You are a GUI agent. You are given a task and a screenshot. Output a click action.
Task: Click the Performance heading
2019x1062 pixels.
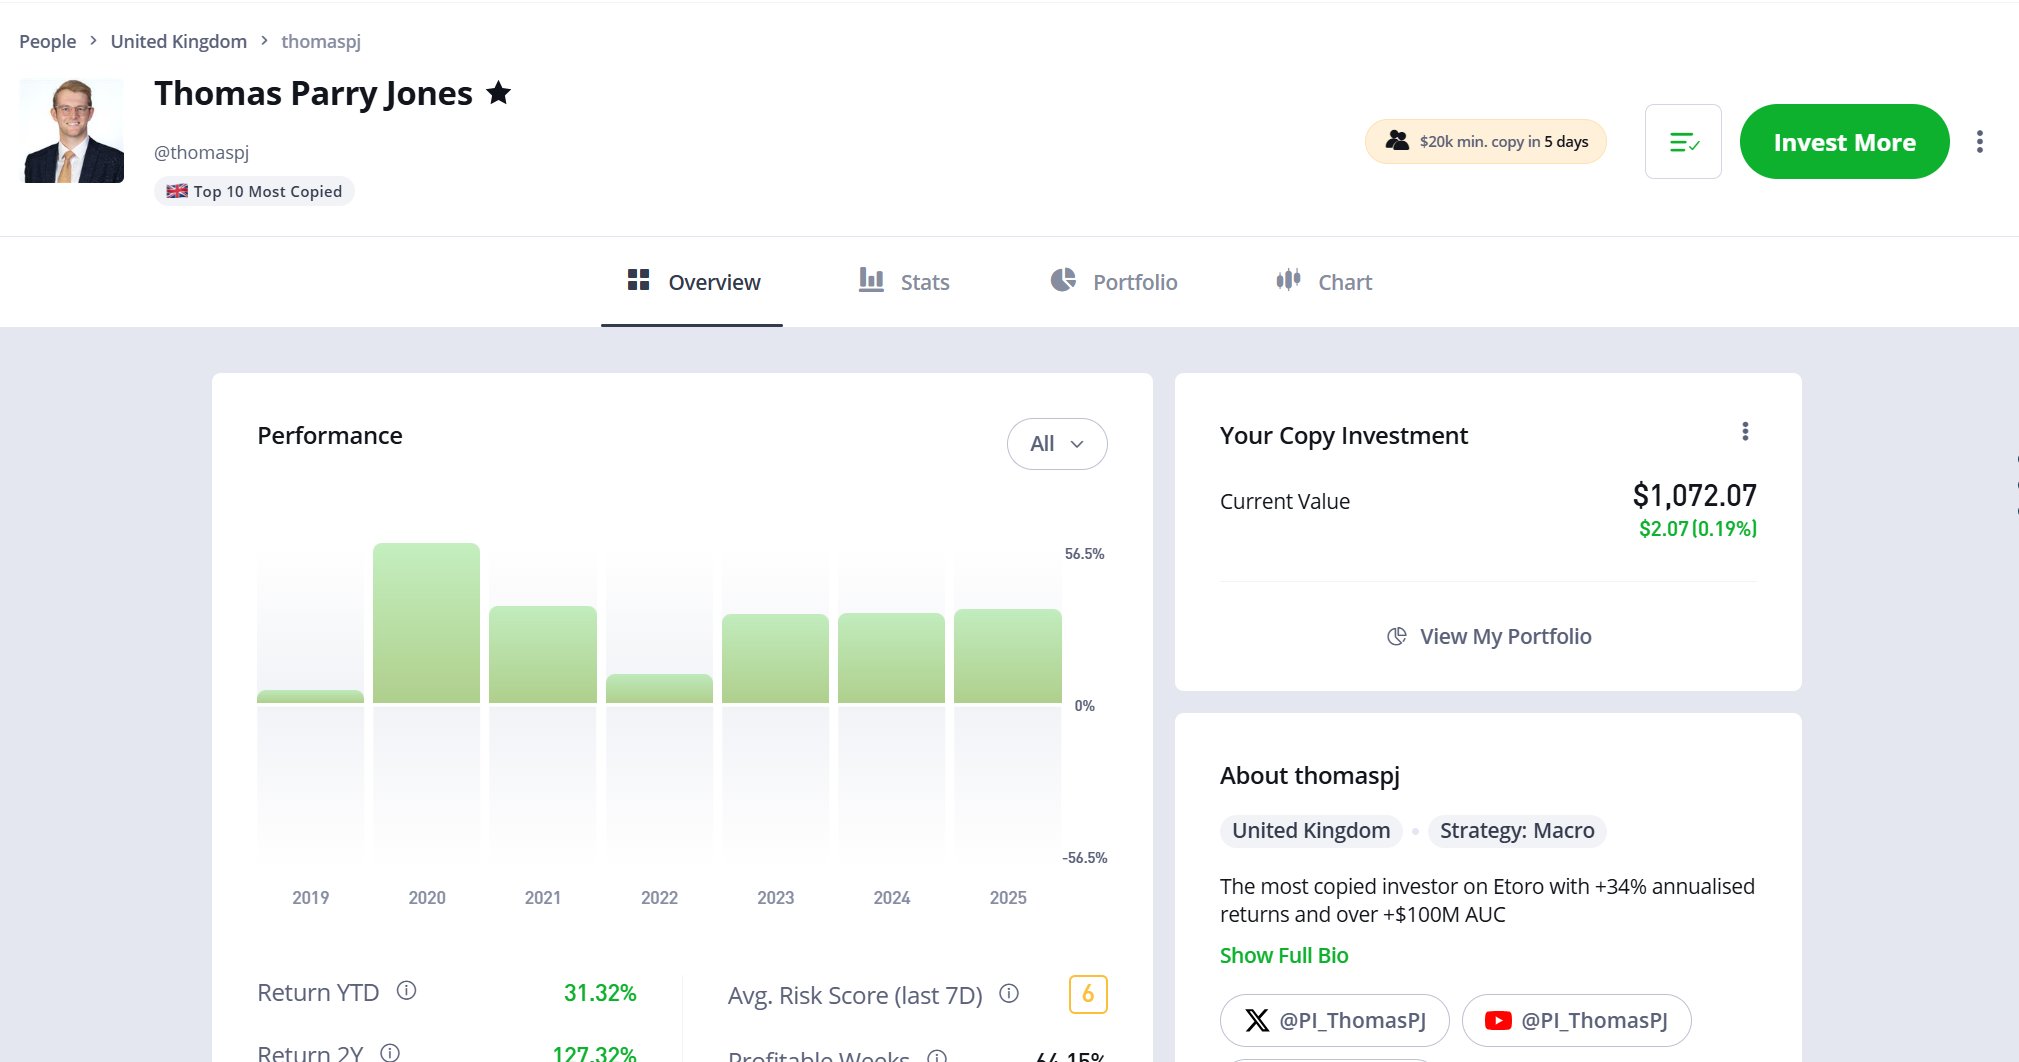pos(330,436)
